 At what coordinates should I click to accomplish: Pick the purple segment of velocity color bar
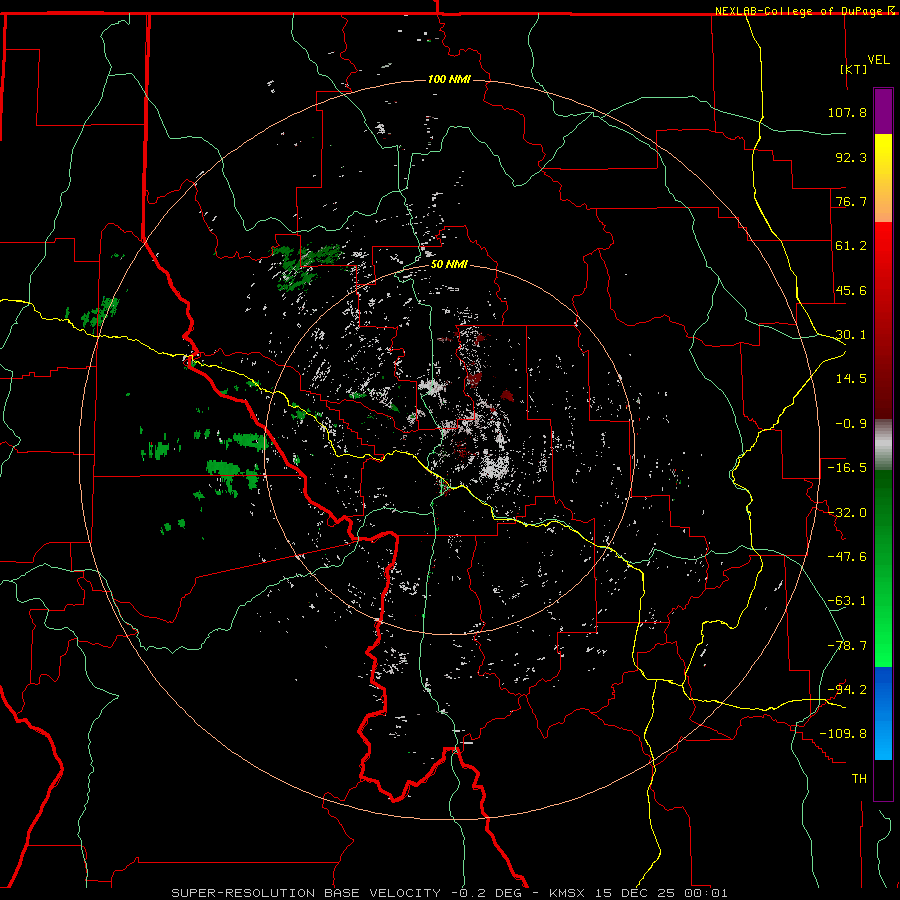click(x=883, y=112)
